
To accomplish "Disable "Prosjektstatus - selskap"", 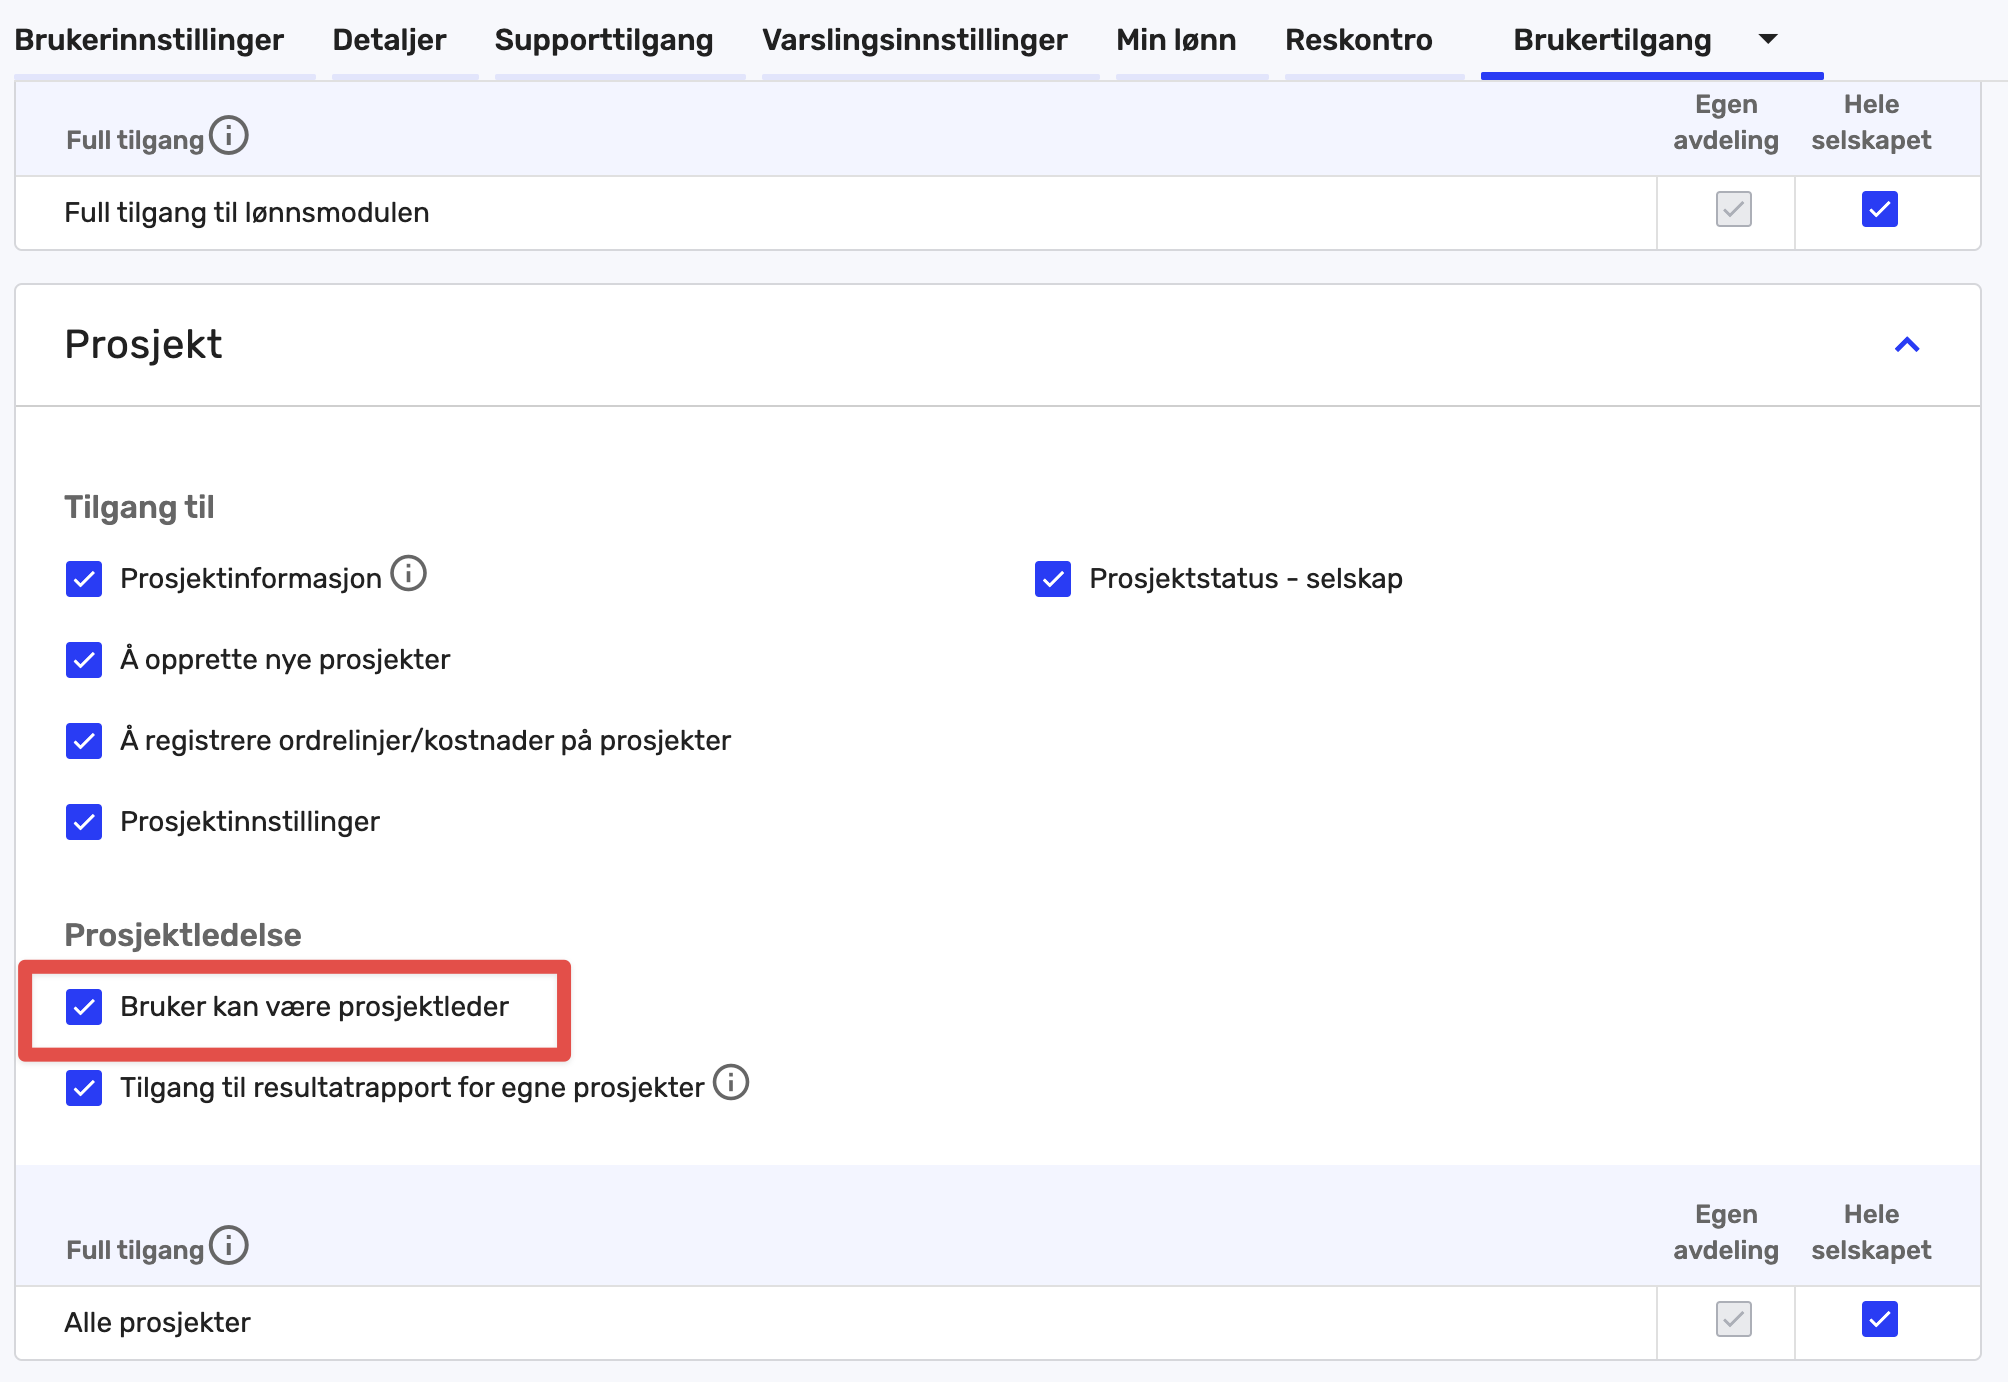I will click(1052, 579).
